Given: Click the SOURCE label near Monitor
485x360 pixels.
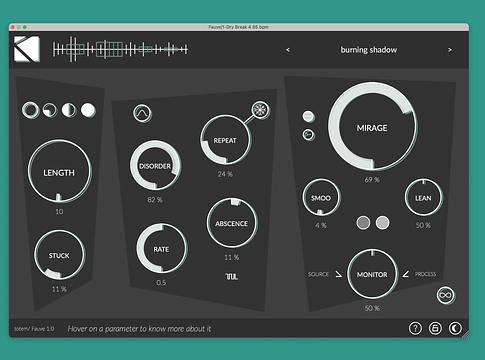Looking at the screenshot, I should [x=318, y=274].
